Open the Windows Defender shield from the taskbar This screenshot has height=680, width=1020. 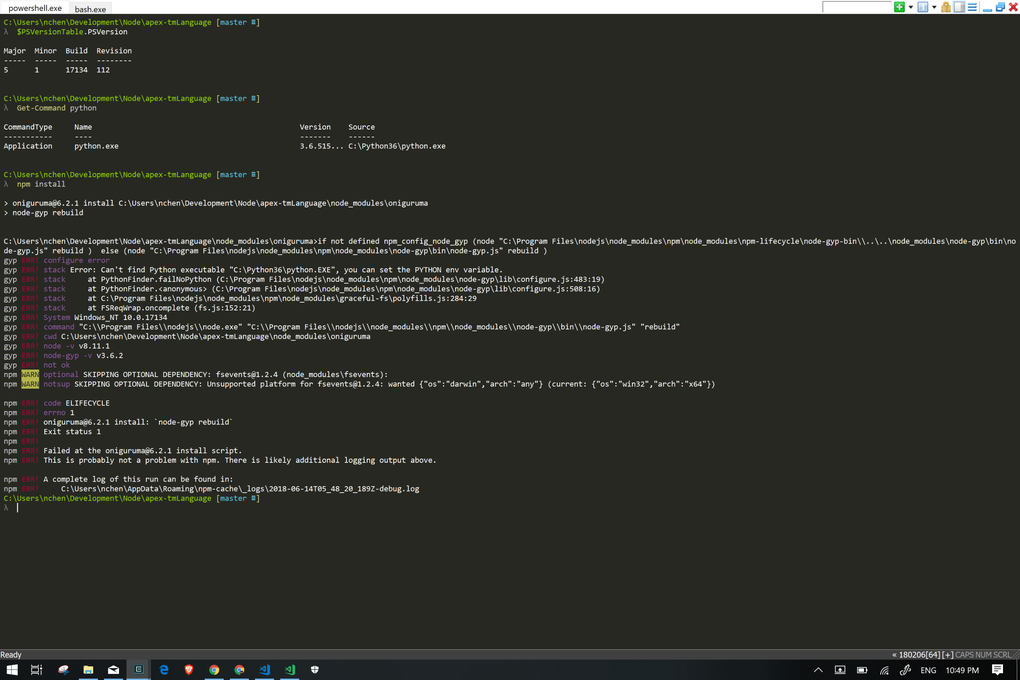312,670
